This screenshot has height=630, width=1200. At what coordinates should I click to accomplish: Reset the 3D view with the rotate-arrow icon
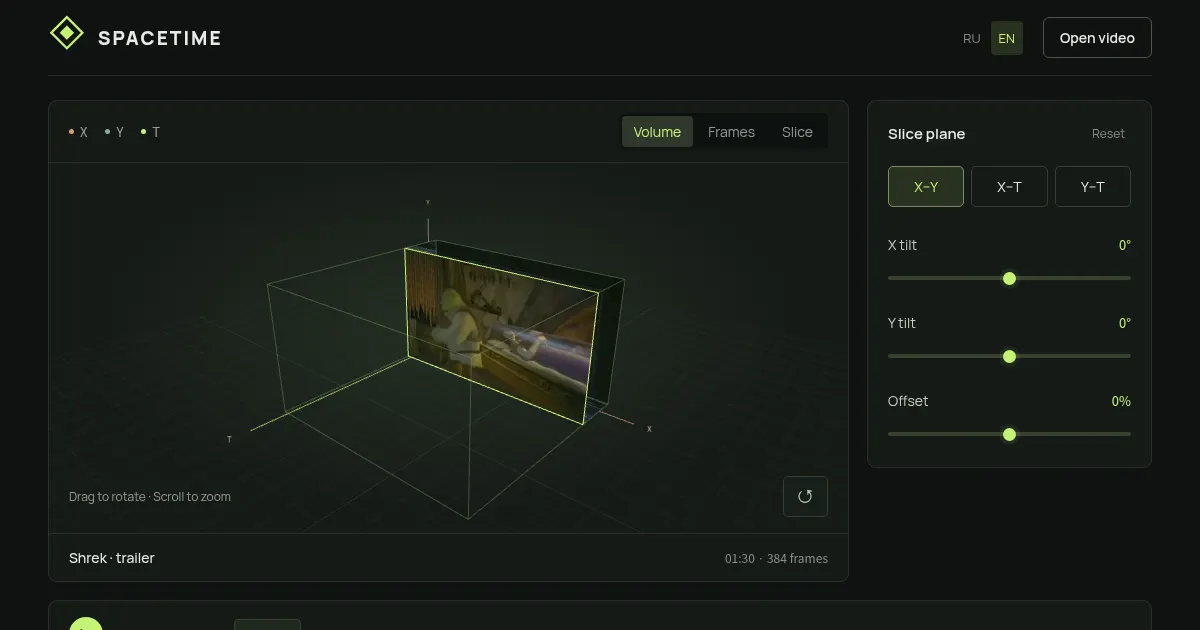pos(805,496)
